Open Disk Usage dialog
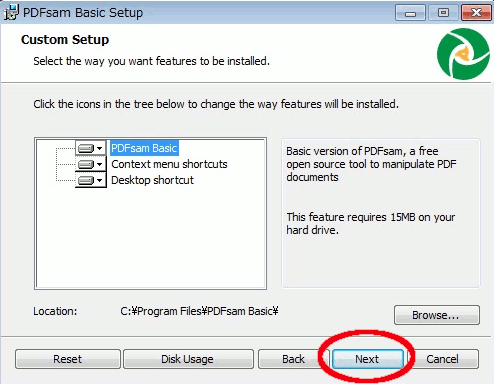Viewport: 494px width, 384px height. click(188, 359)
